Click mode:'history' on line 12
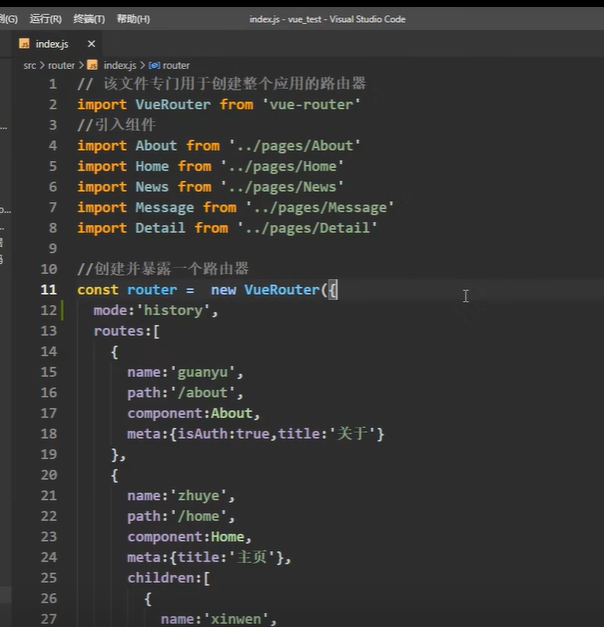 (x=152, y=310)
